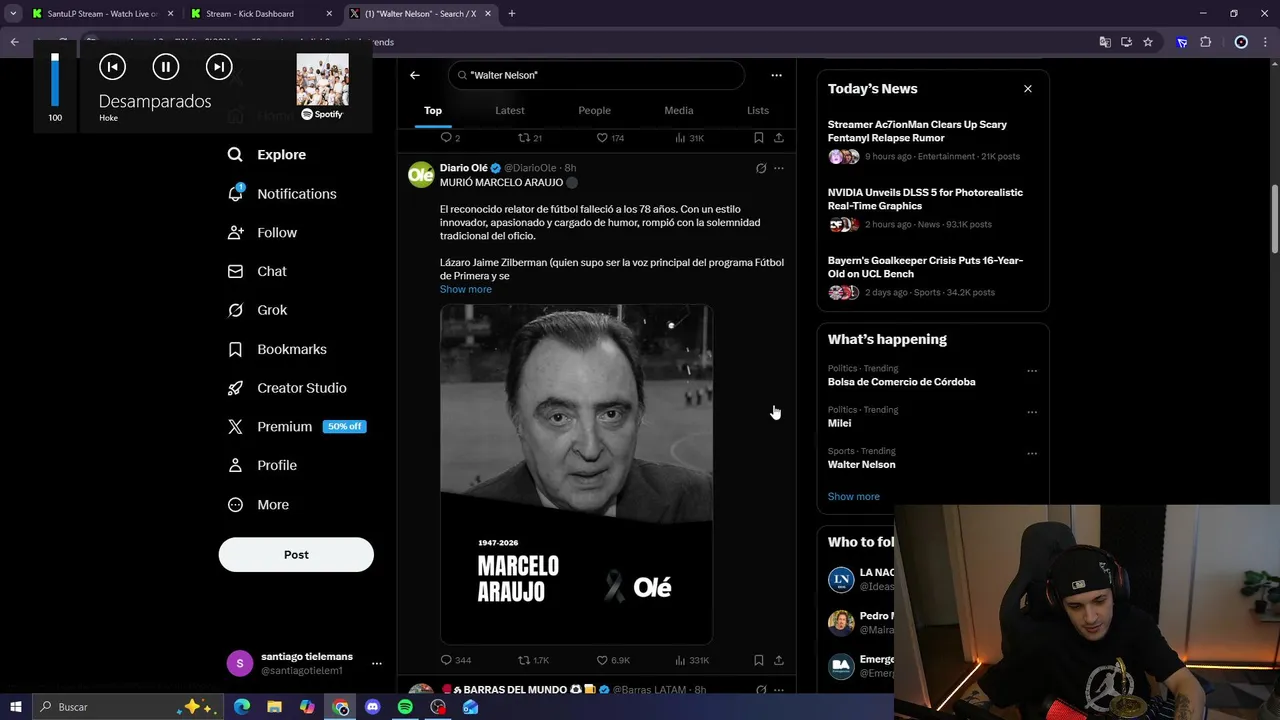1280x720 pixels.
Task: Open Bookmarks in the sidebar
Action: click(x=277, y=349)
